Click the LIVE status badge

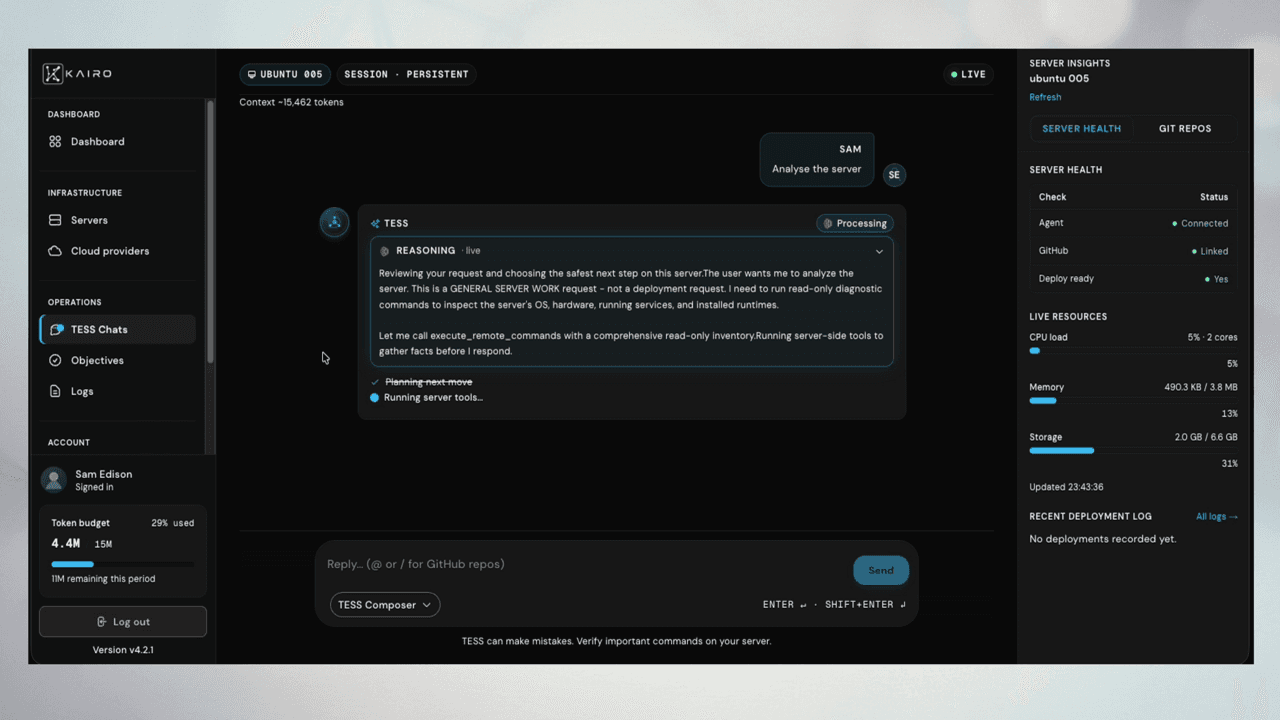pos(968,75)
